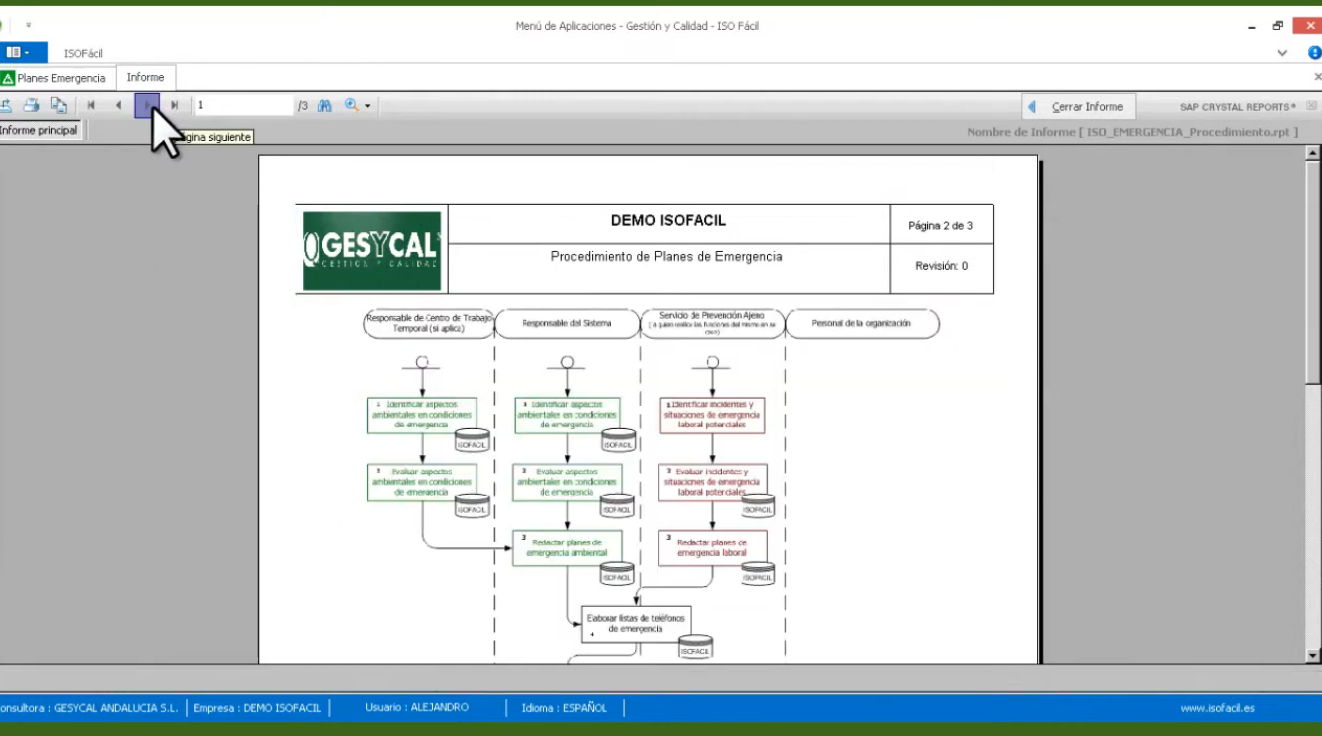Click 'Identificar incidentes y situaciones de emergencia' box

(x=712, y=415)
